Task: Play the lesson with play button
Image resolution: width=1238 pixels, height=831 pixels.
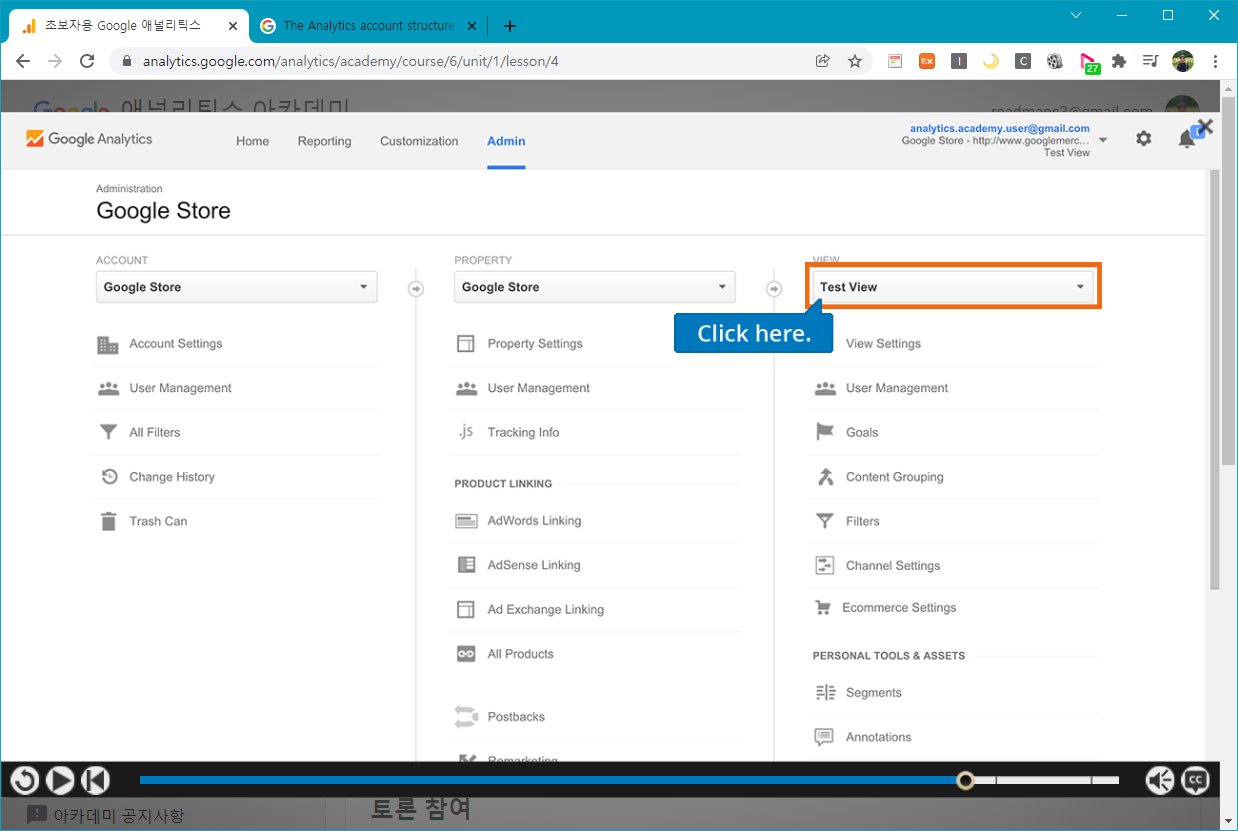Action: pyautogui.click(x=60, y=780)
